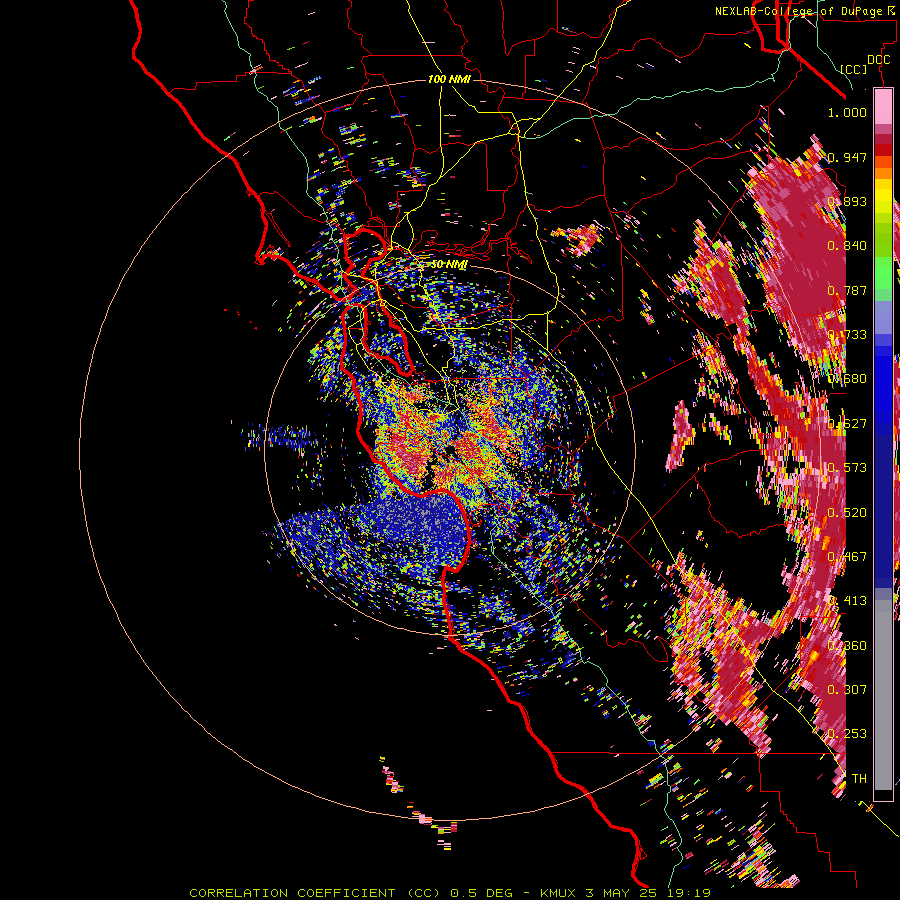
Task: Click the DCC label above the color bar
Action: click(x=878, y=60)
